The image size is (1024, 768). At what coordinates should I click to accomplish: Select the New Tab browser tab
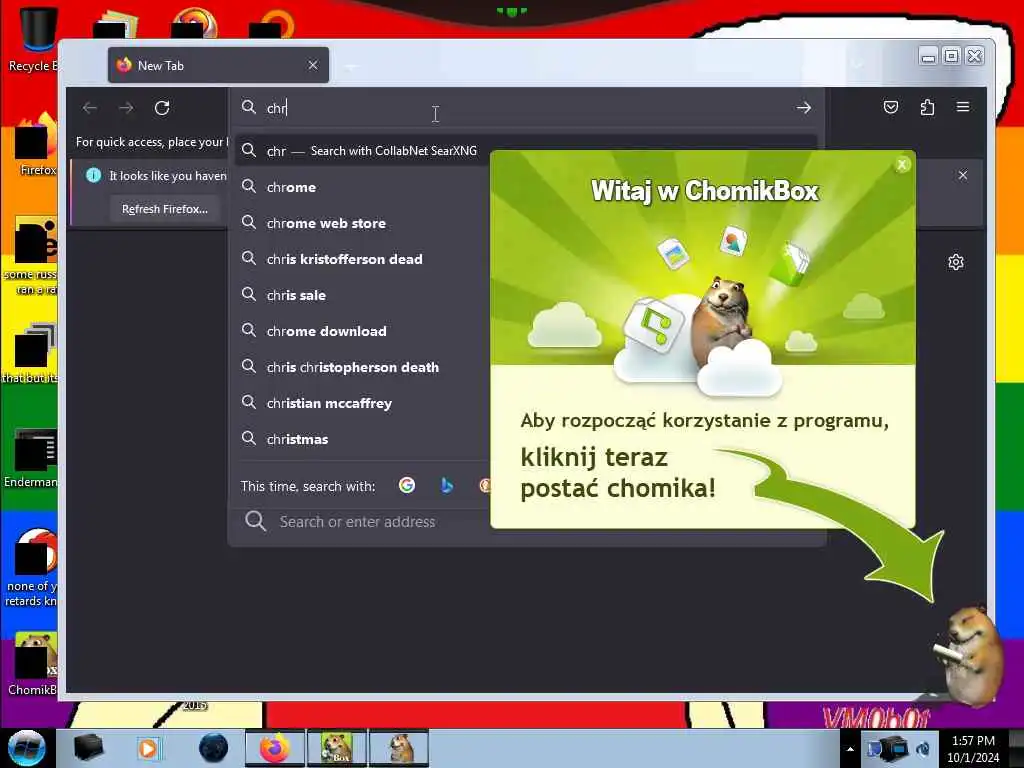tap(218, 65)
